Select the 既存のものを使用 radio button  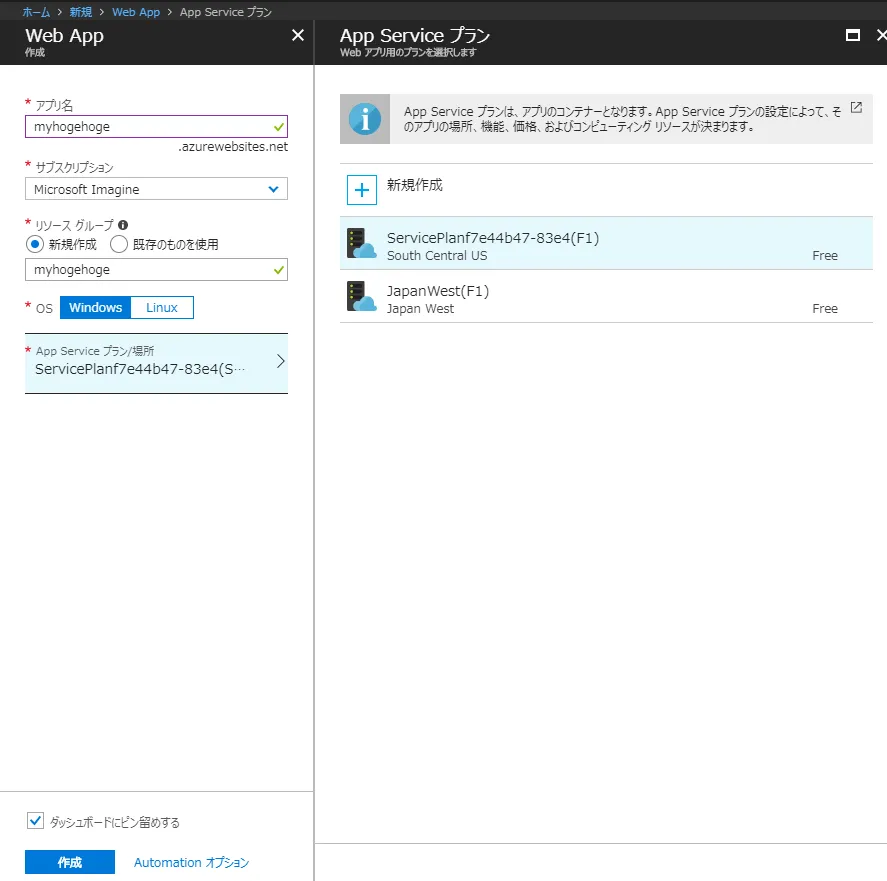[119, 244]
